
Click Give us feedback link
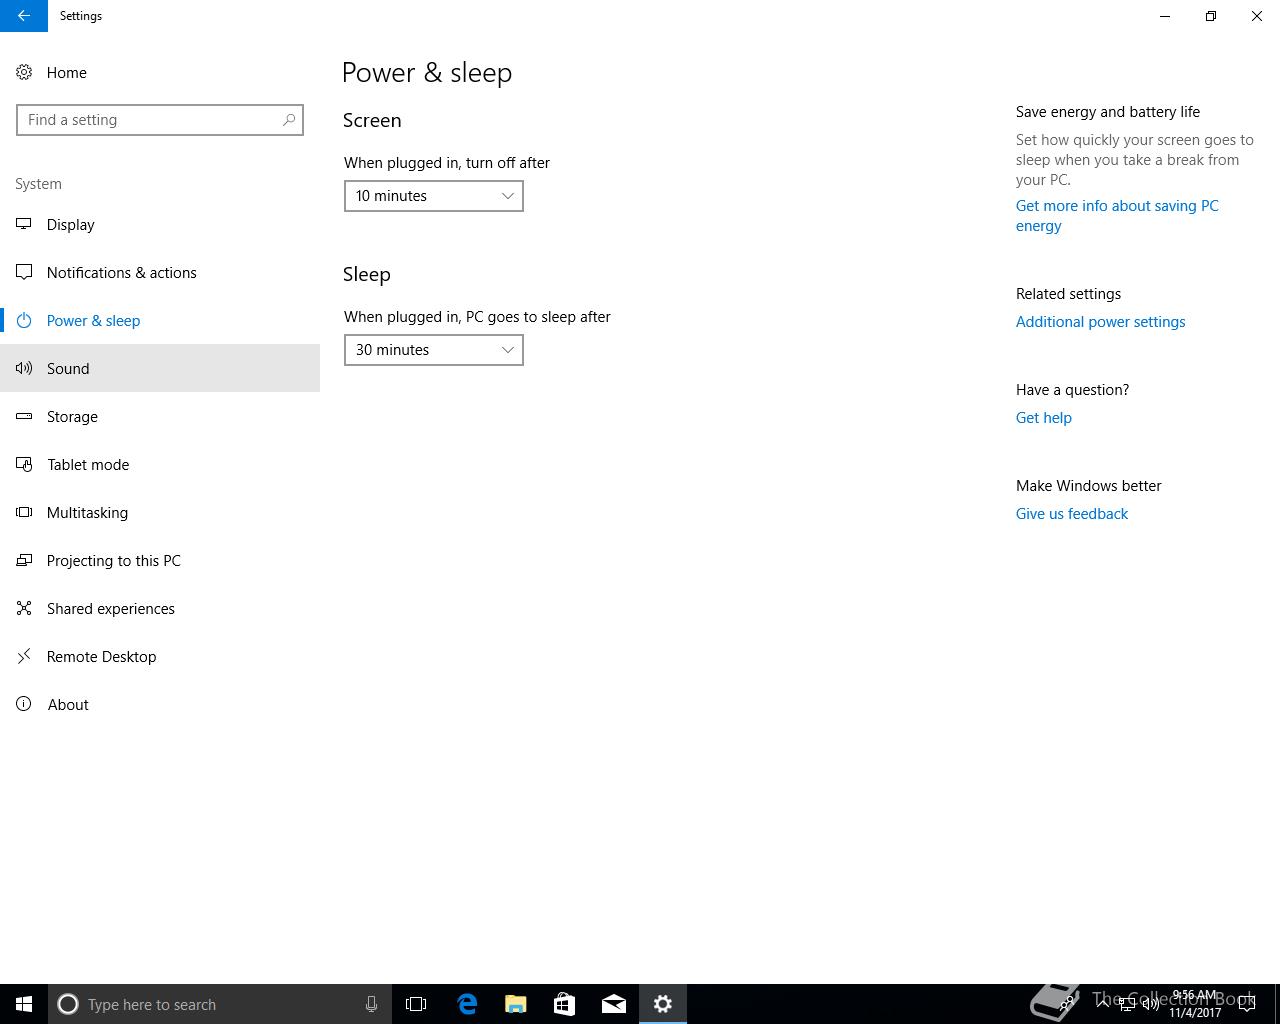click(1071, 514)
